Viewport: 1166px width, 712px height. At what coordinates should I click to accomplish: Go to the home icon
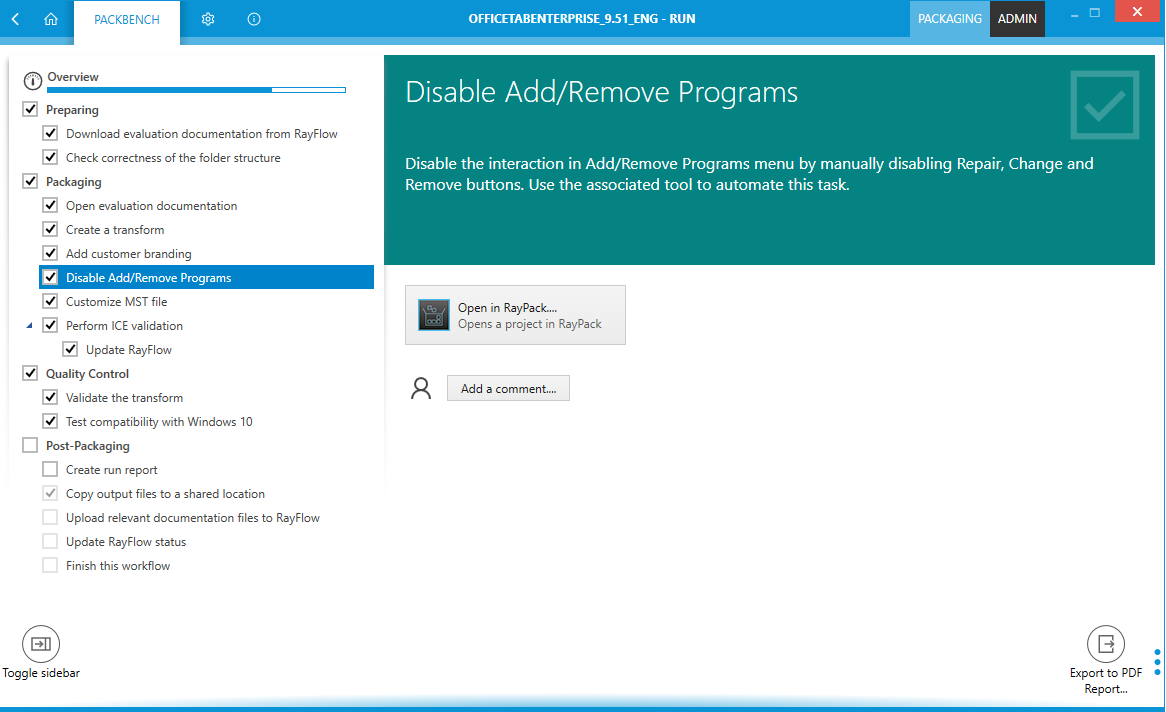51,19
